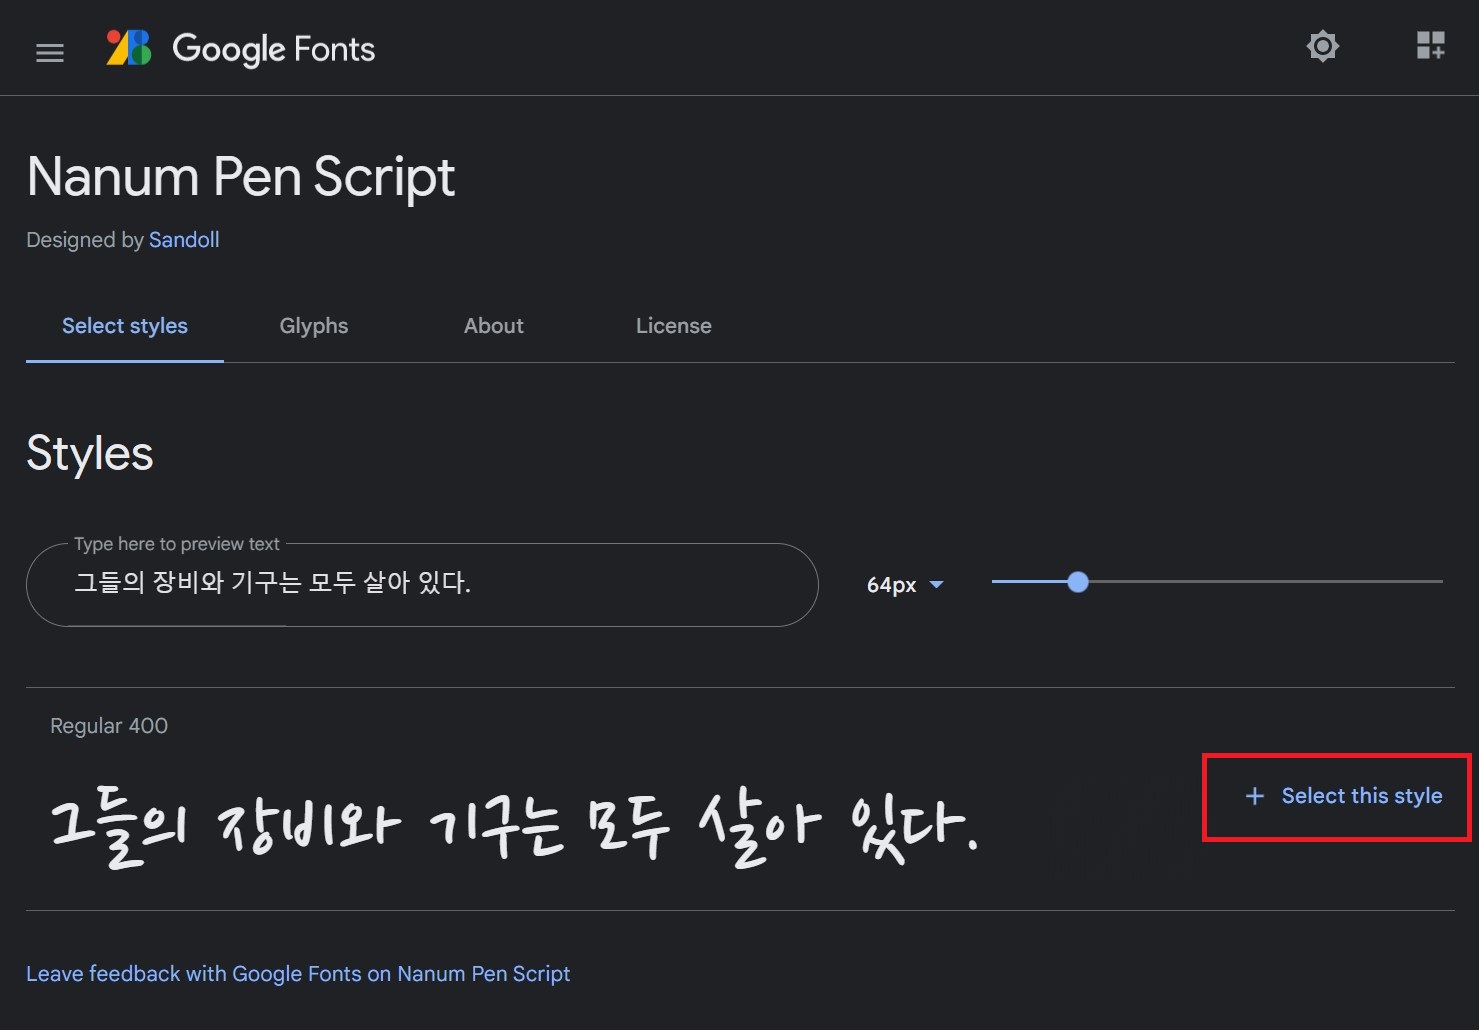The width and height of the screenshot is (1479, 1030).
Task: Click the preview text input field
Action: (422, 585)
